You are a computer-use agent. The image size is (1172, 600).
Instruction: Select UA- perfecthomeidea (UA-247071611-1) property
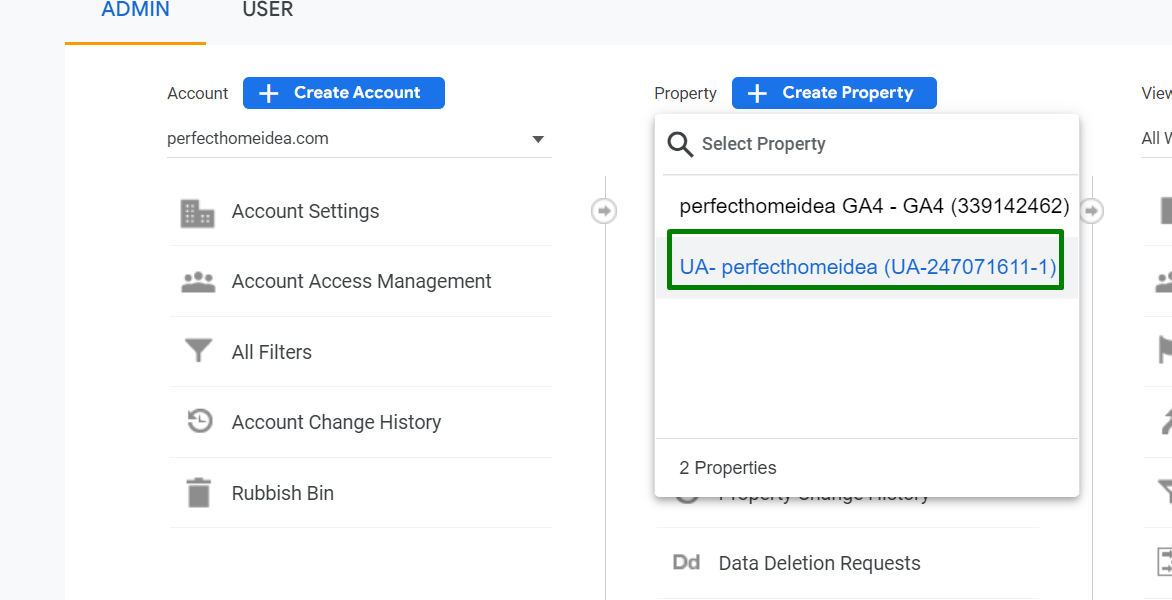pyautogui.click(x=867, y=267)
